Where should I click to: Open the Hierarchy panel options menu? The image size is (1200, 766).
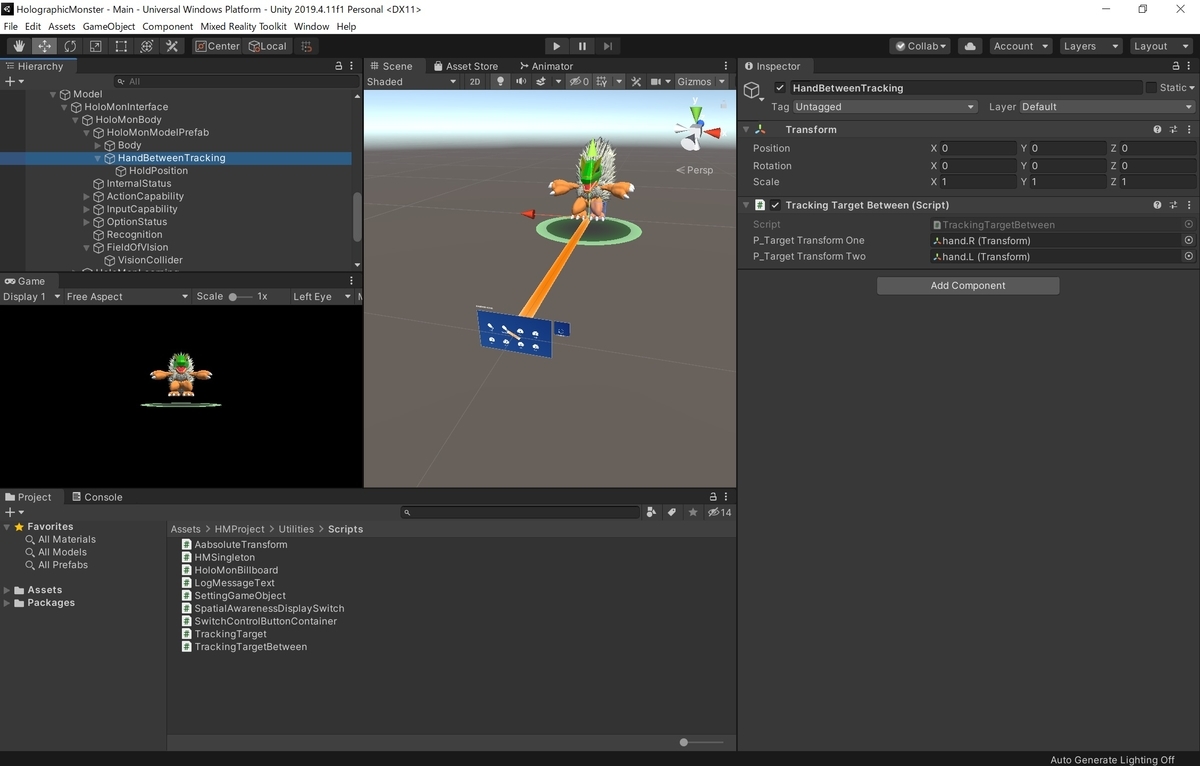point(351,66)
